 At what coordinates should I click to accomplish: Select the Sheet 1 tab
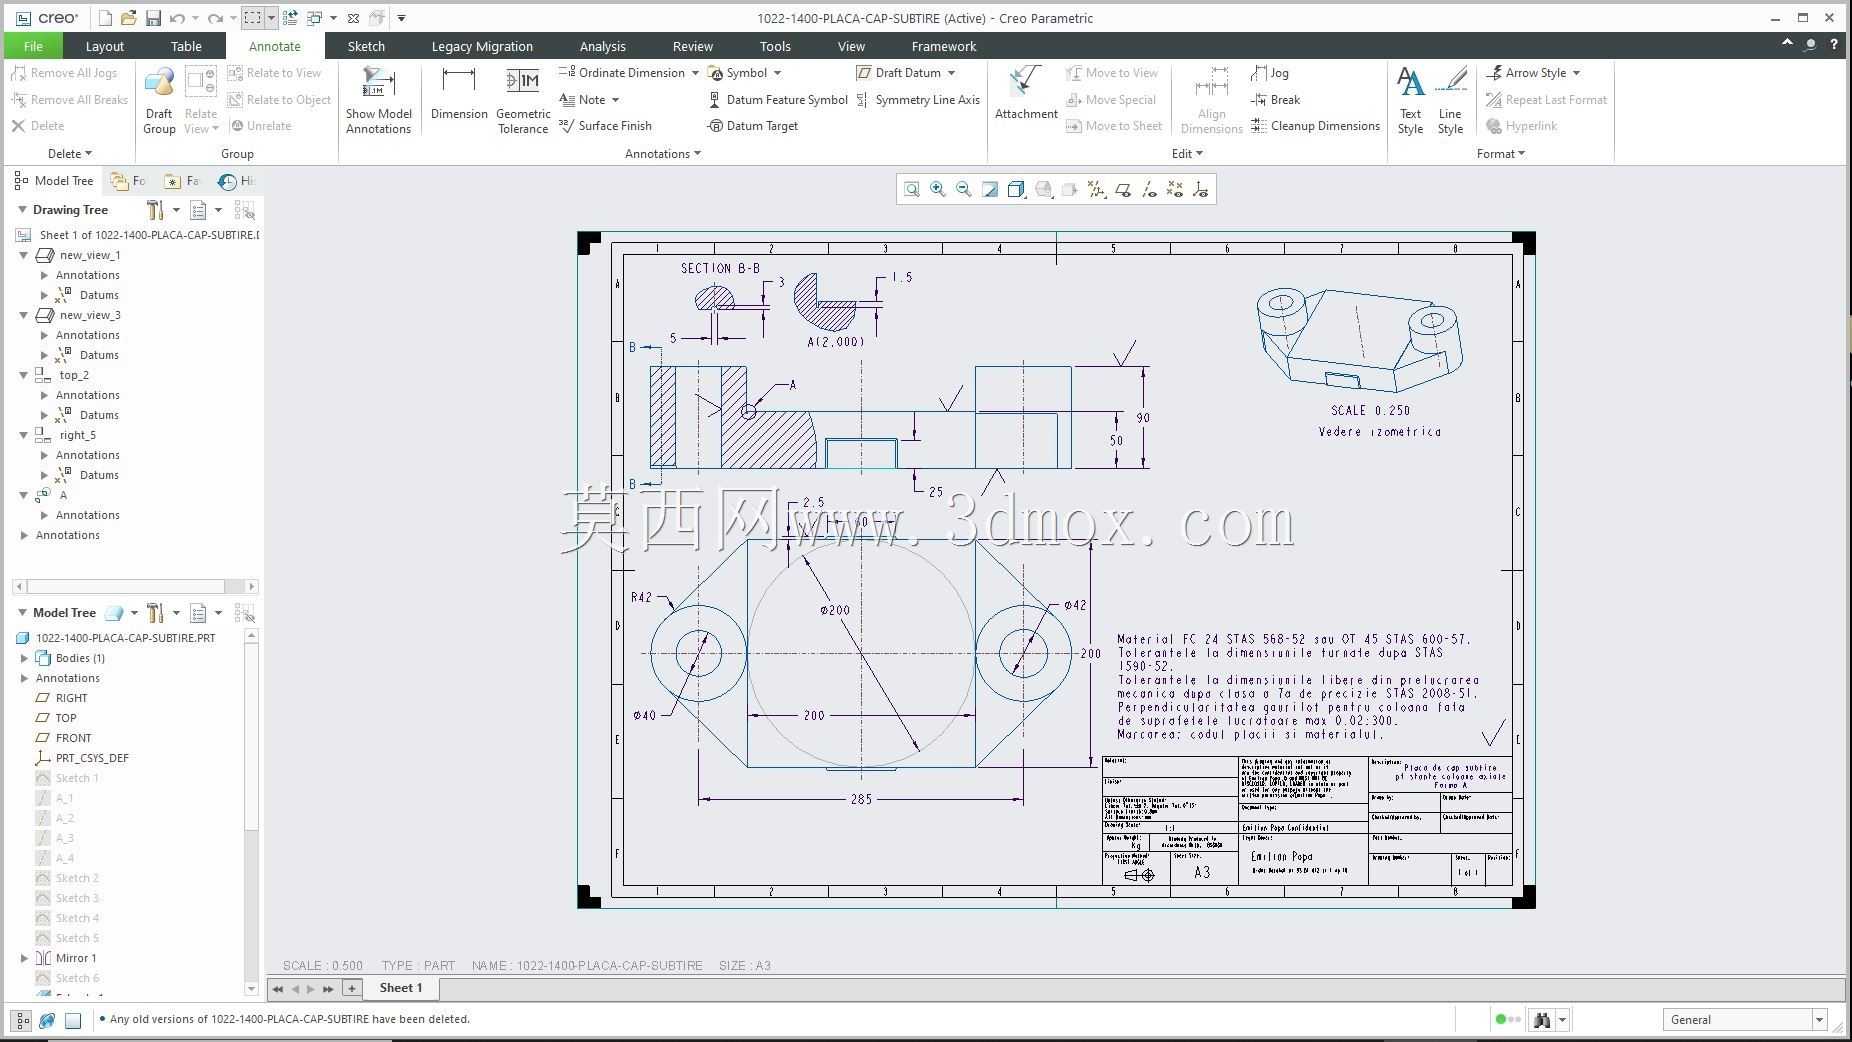[400, 988]
